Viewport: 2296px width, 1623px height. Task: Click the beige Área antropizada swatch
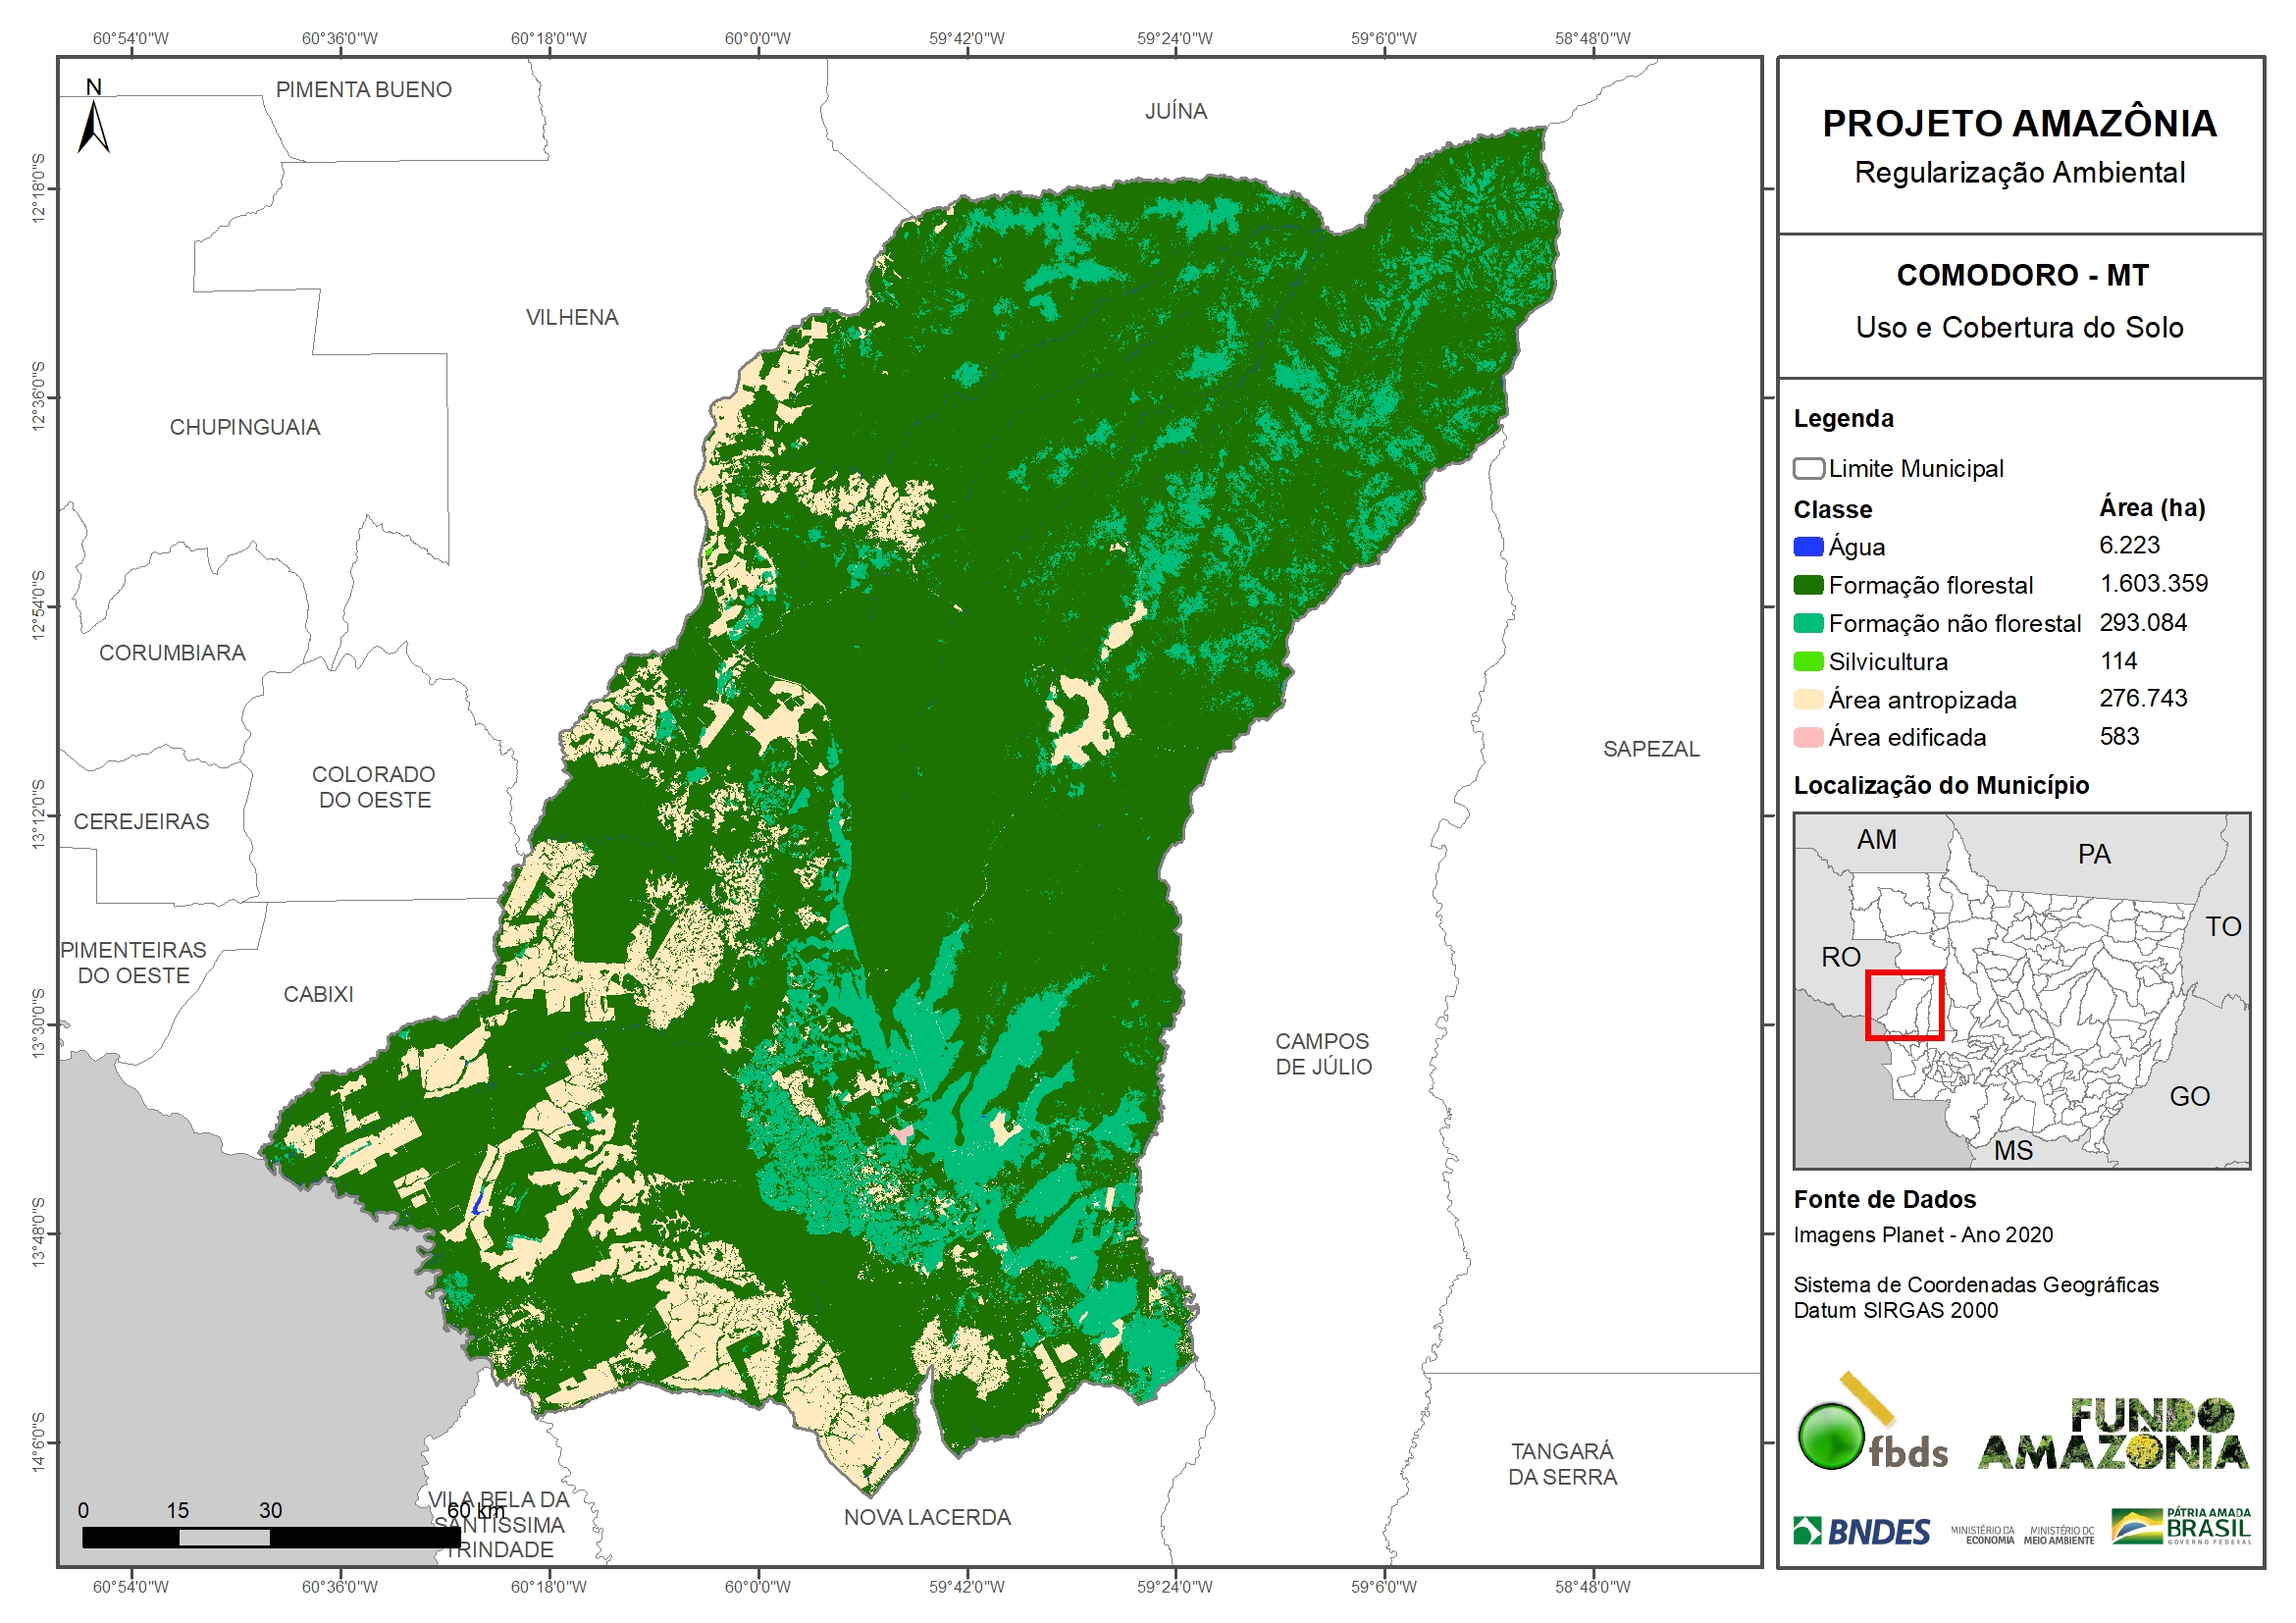pos(1808,700)
